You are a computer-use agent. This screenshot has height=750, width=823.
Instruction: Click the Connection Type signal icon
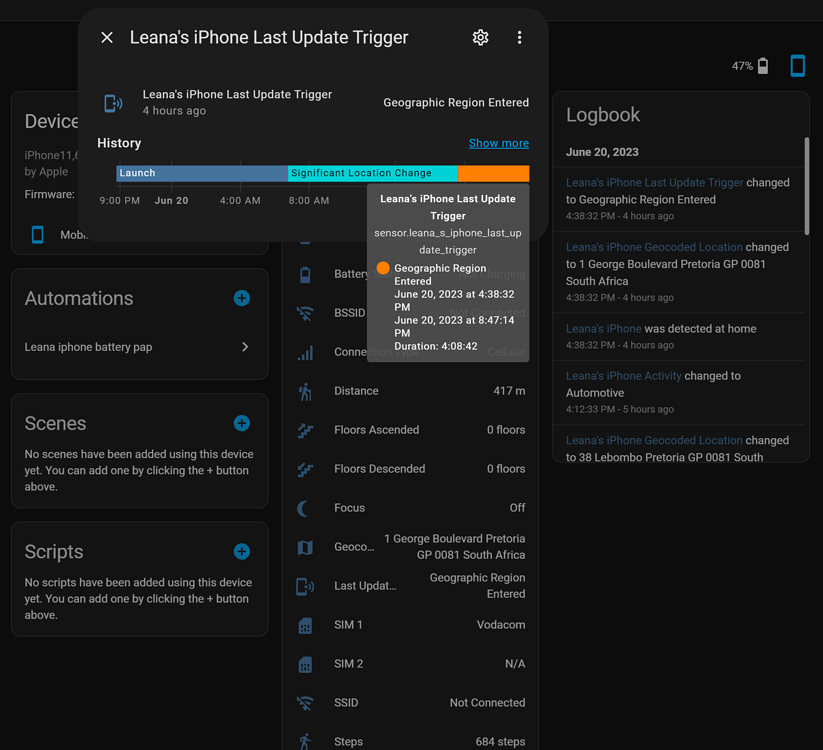tap(305, 352)
